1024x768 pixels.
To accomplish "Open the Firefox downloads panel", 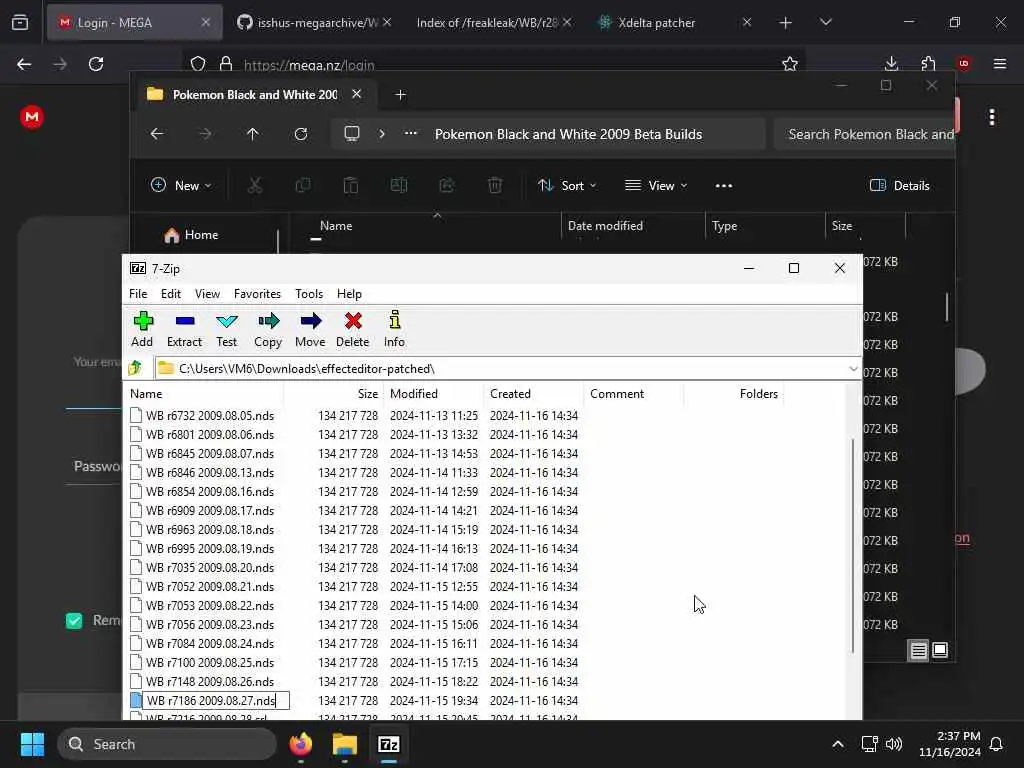I will tap(891, 64).
